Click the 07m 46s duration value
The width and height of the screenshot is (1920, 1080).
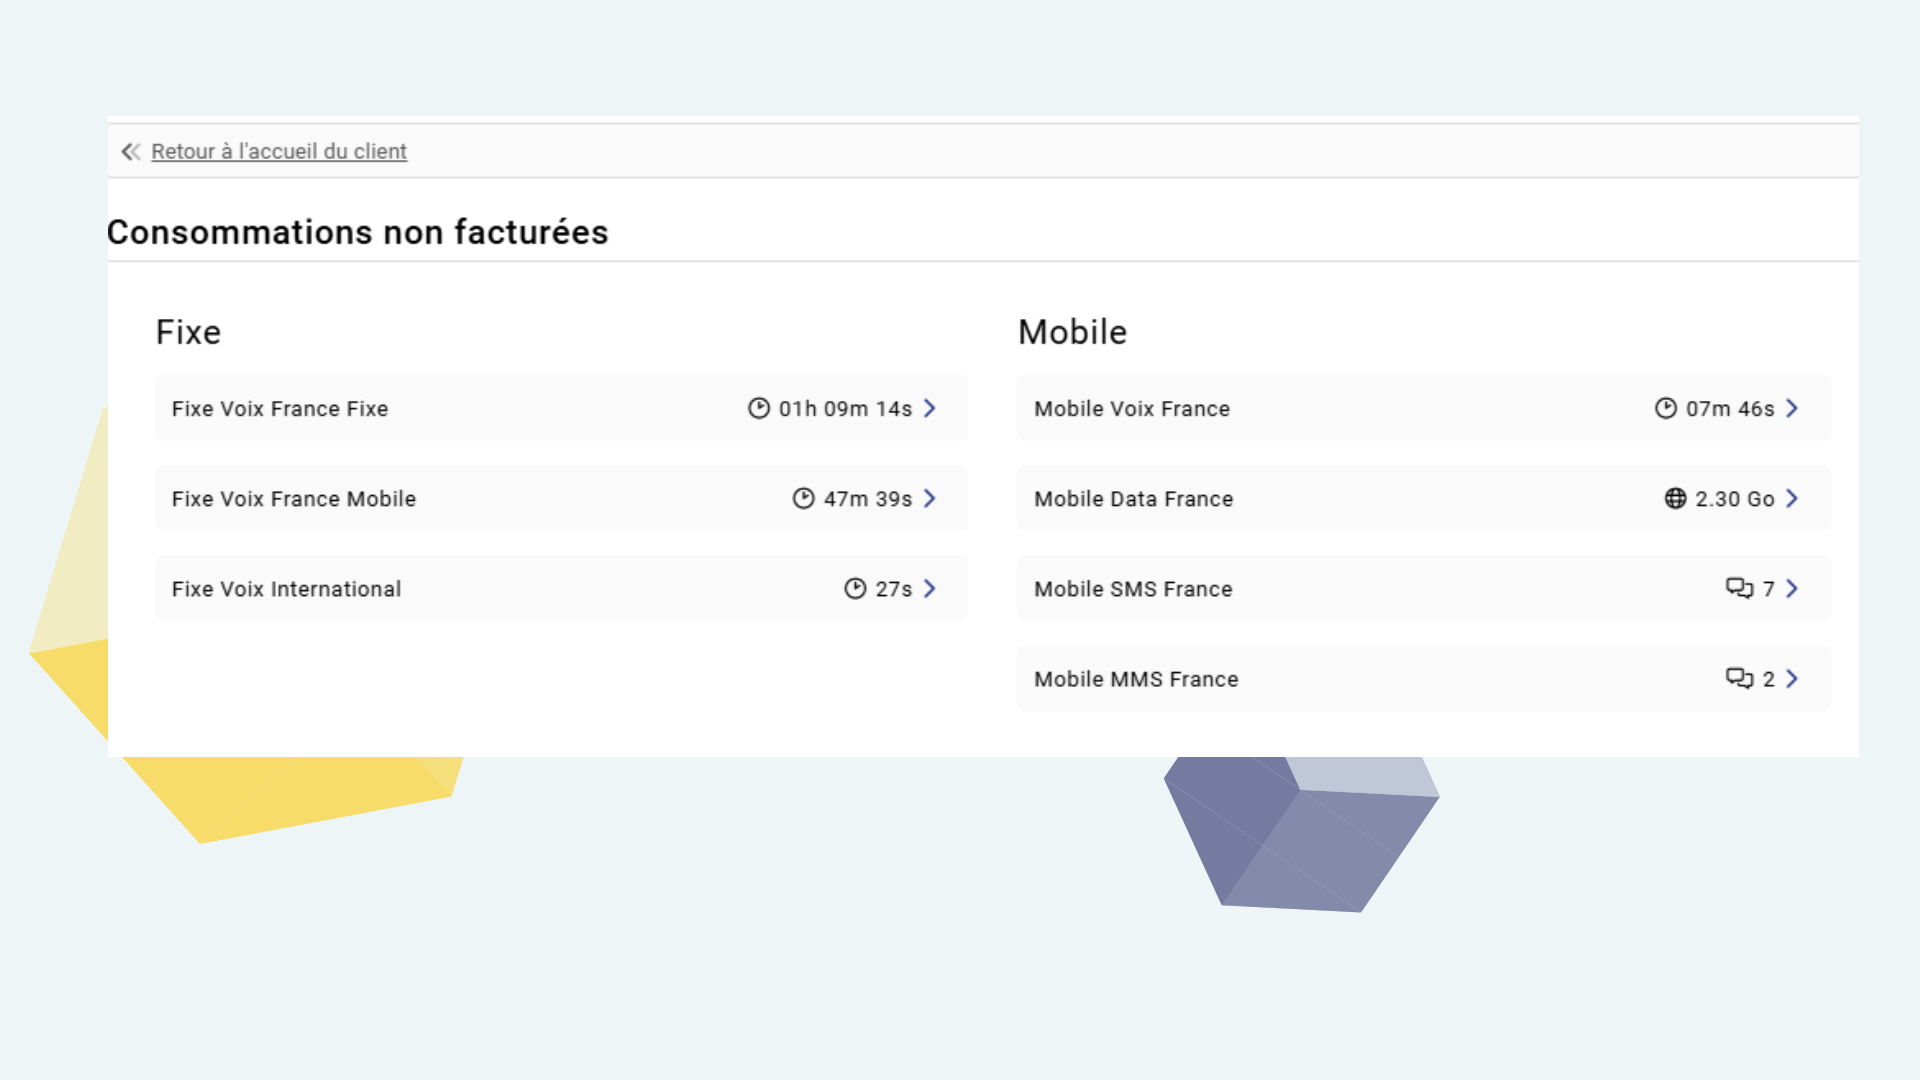click(1730, 409)
